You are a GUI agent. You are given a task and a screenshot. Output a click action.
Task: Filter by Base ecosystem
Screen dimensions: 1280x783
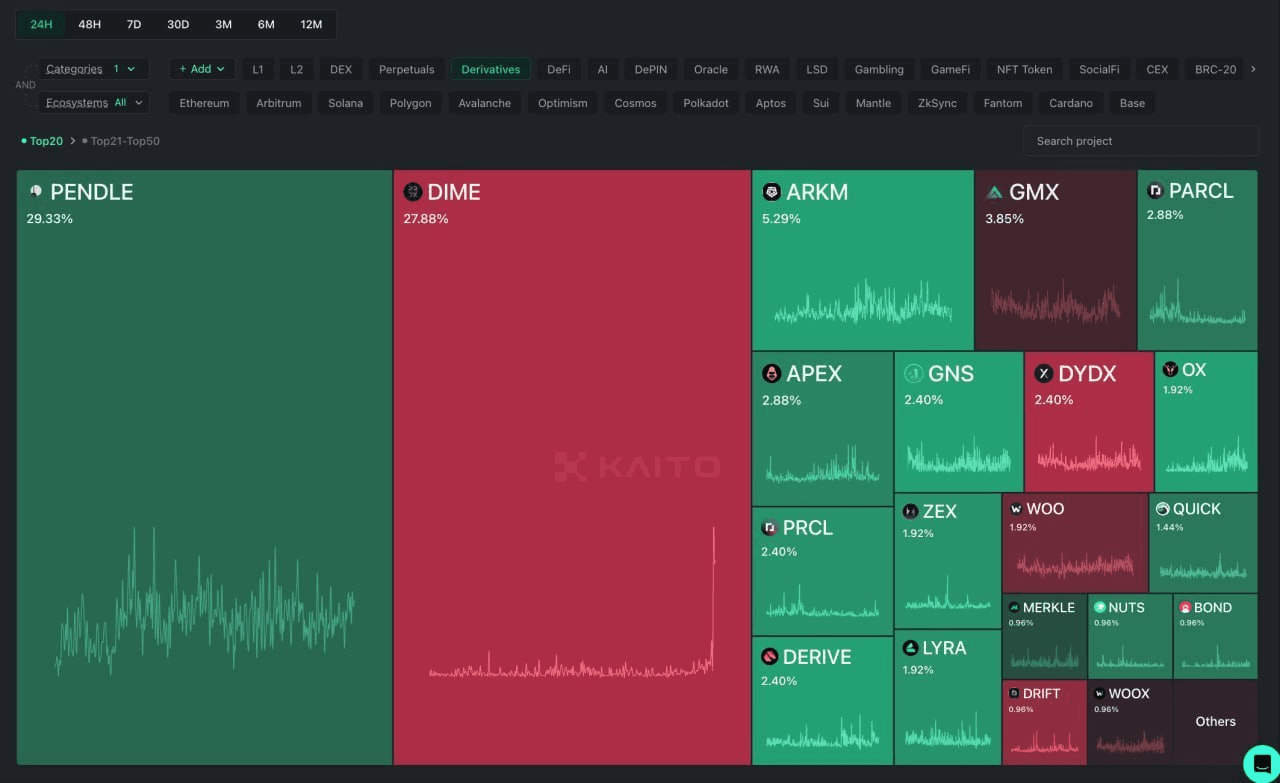pos(1132,103)
